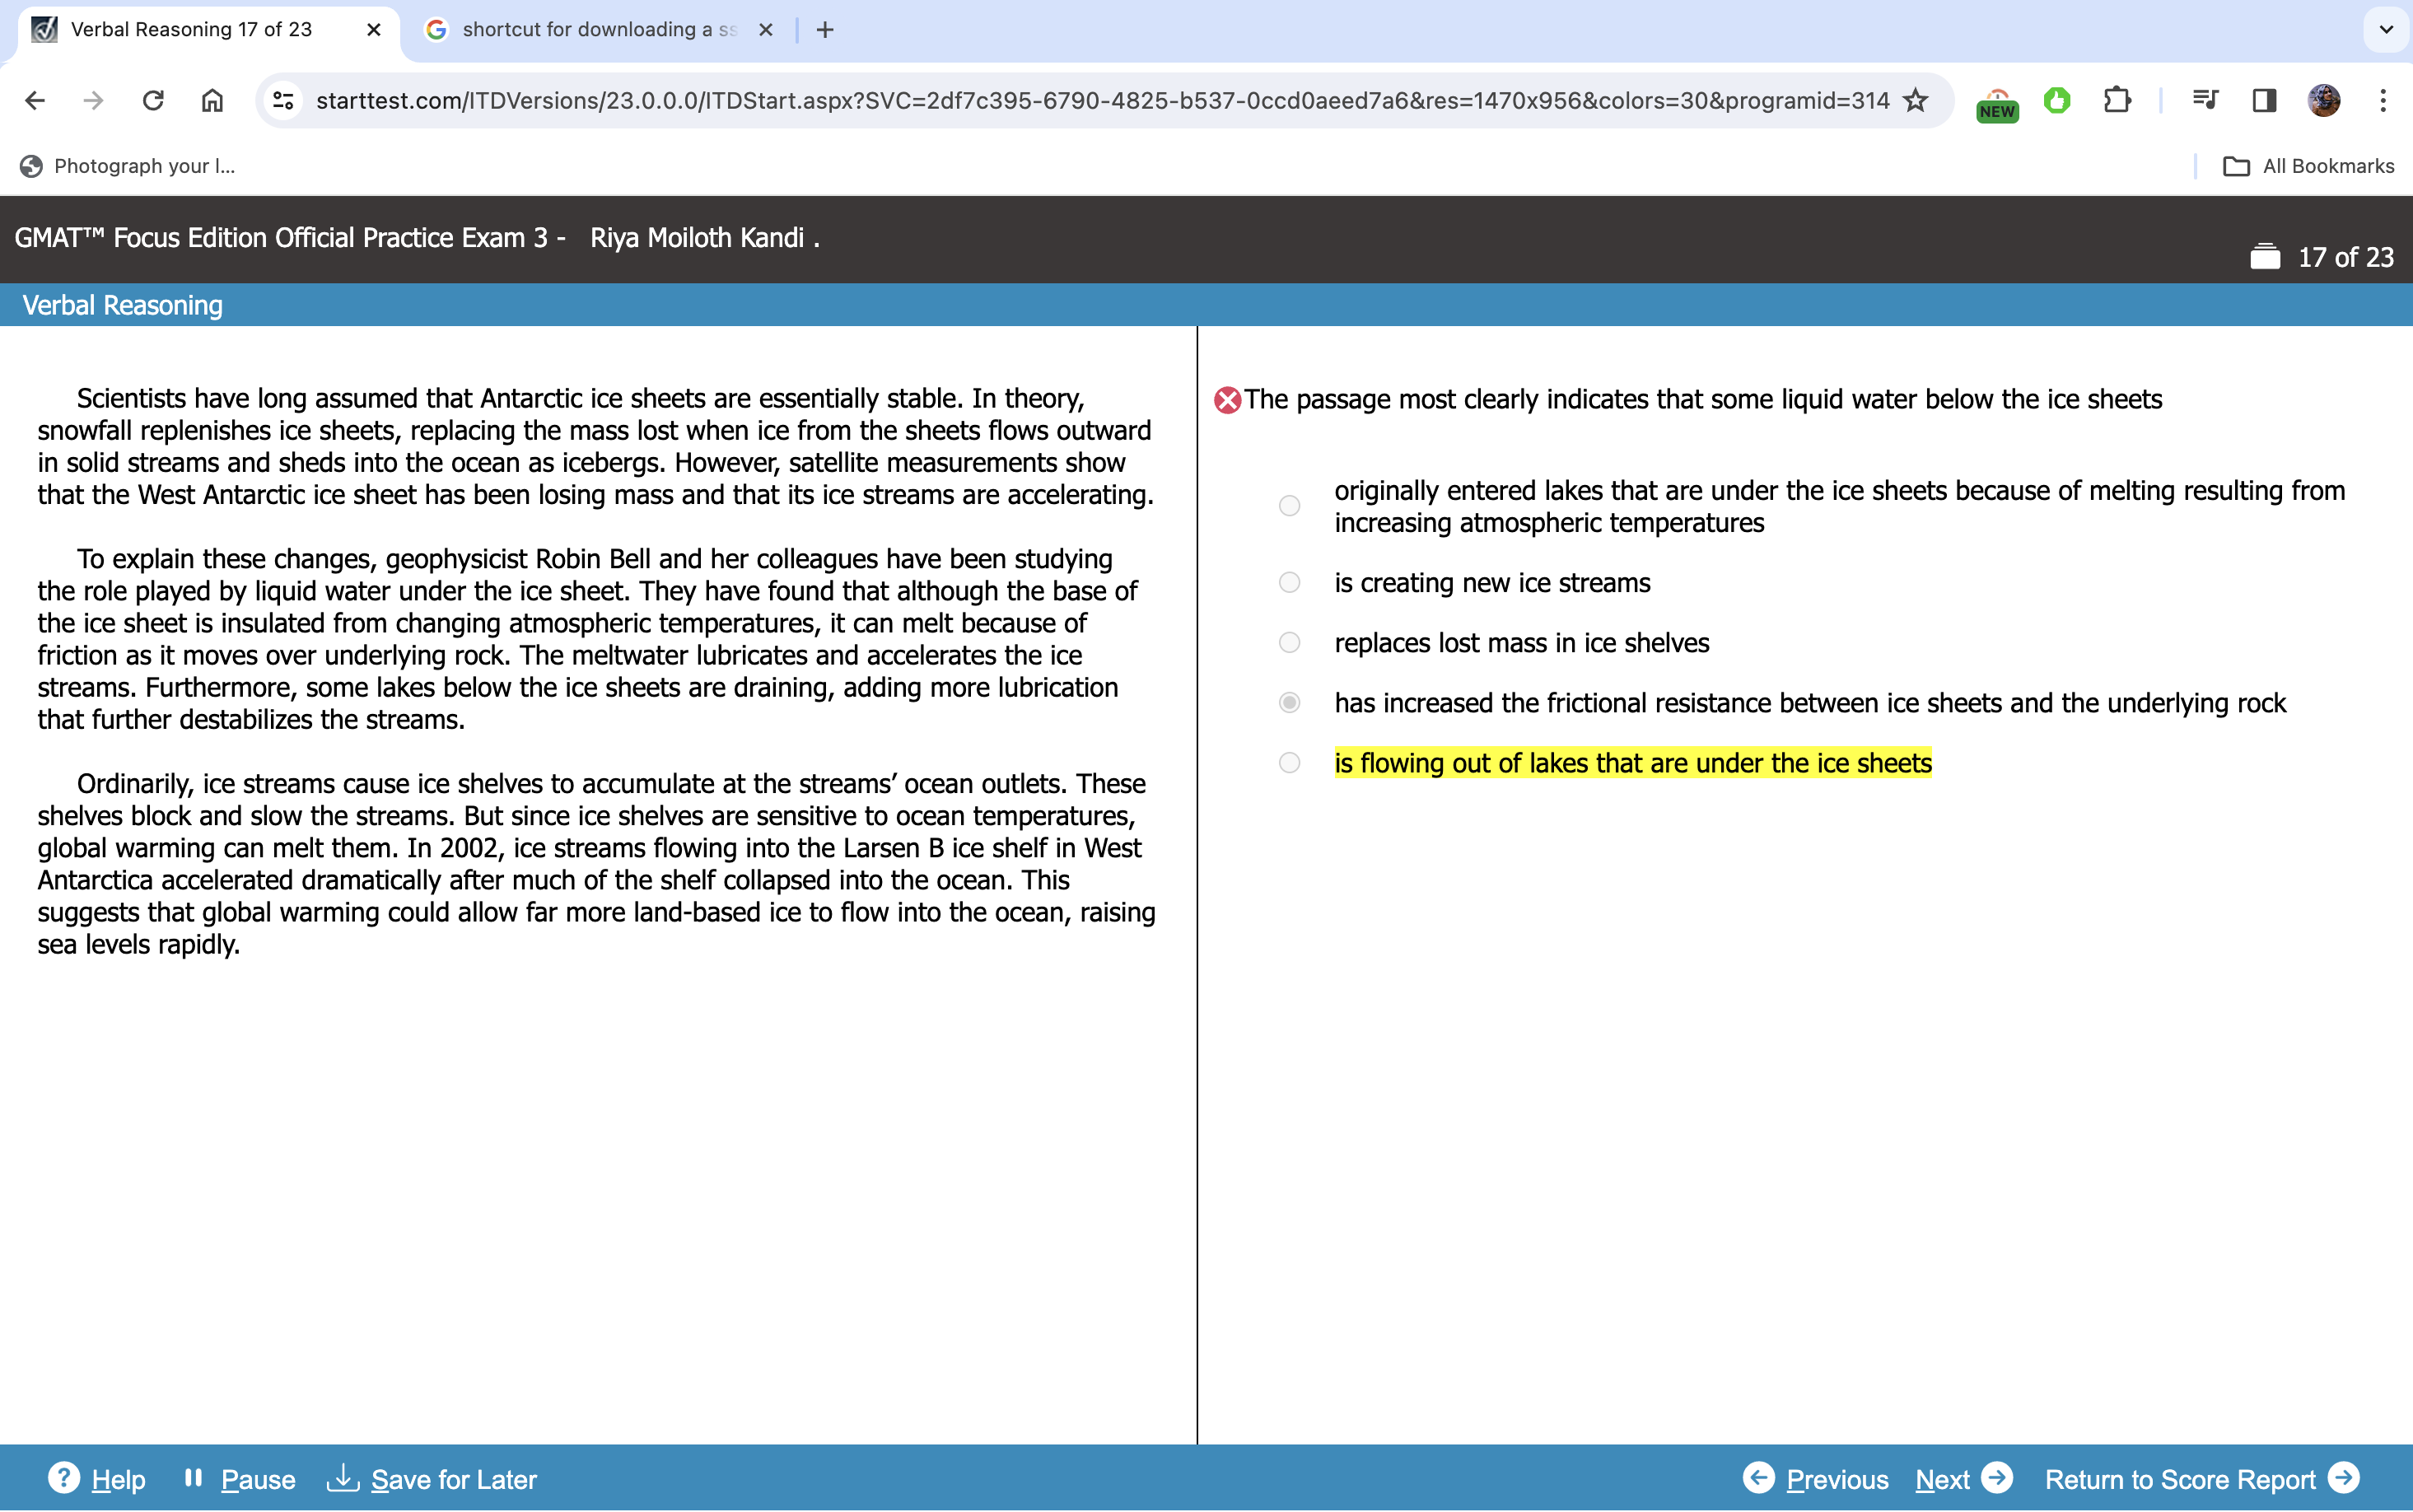
Task: Open Chrome three-dot menu
Action: point(2383,100)
